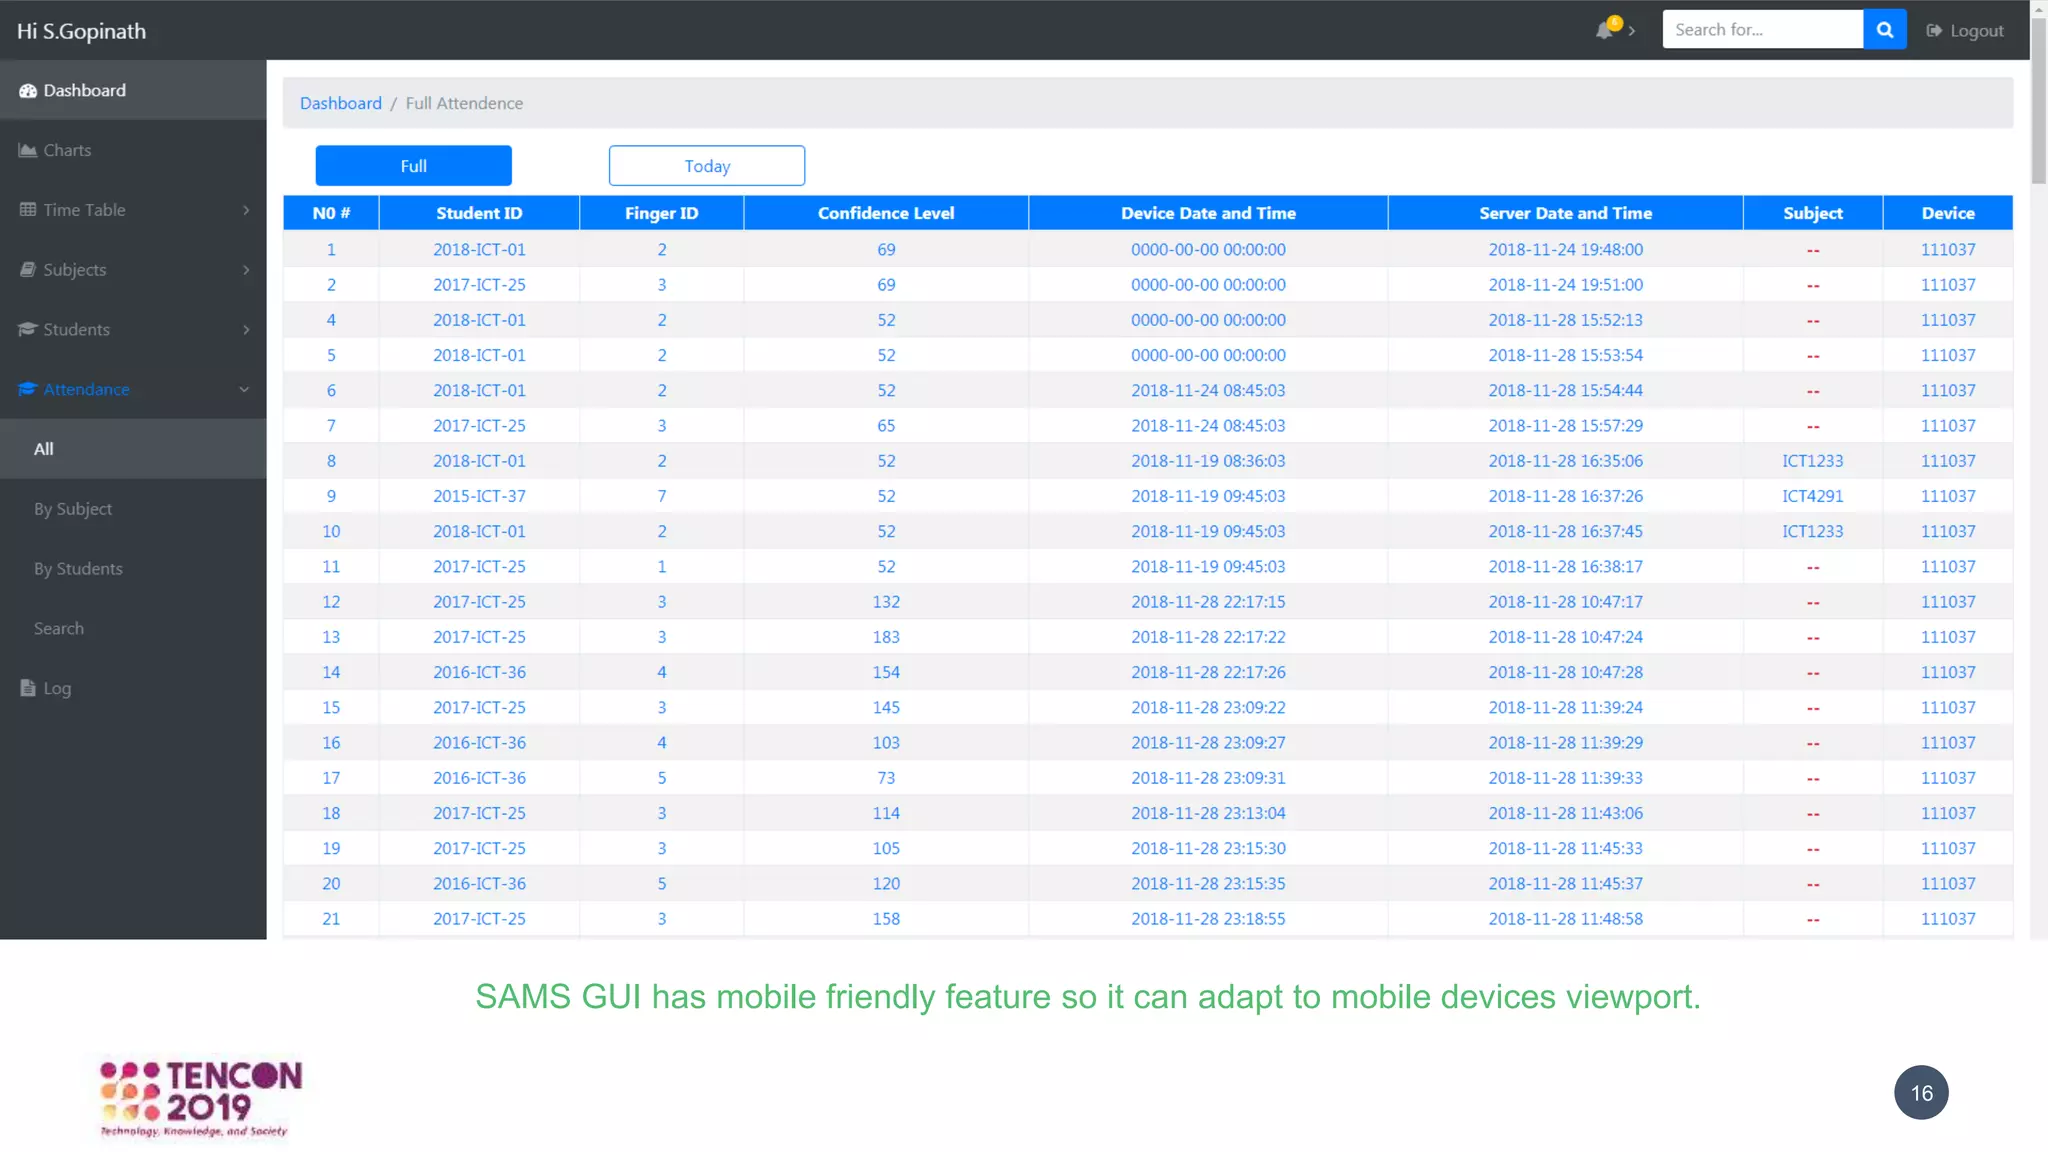
Task: Click server time 2018-11-24 19:51:00
Action: (1565, 285)
